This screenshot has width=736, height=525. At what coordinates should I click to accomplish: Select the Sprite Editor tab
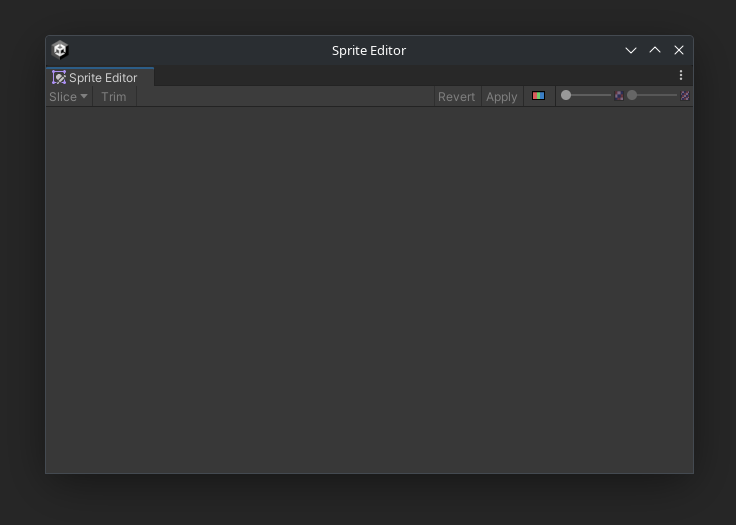(102, 78)
